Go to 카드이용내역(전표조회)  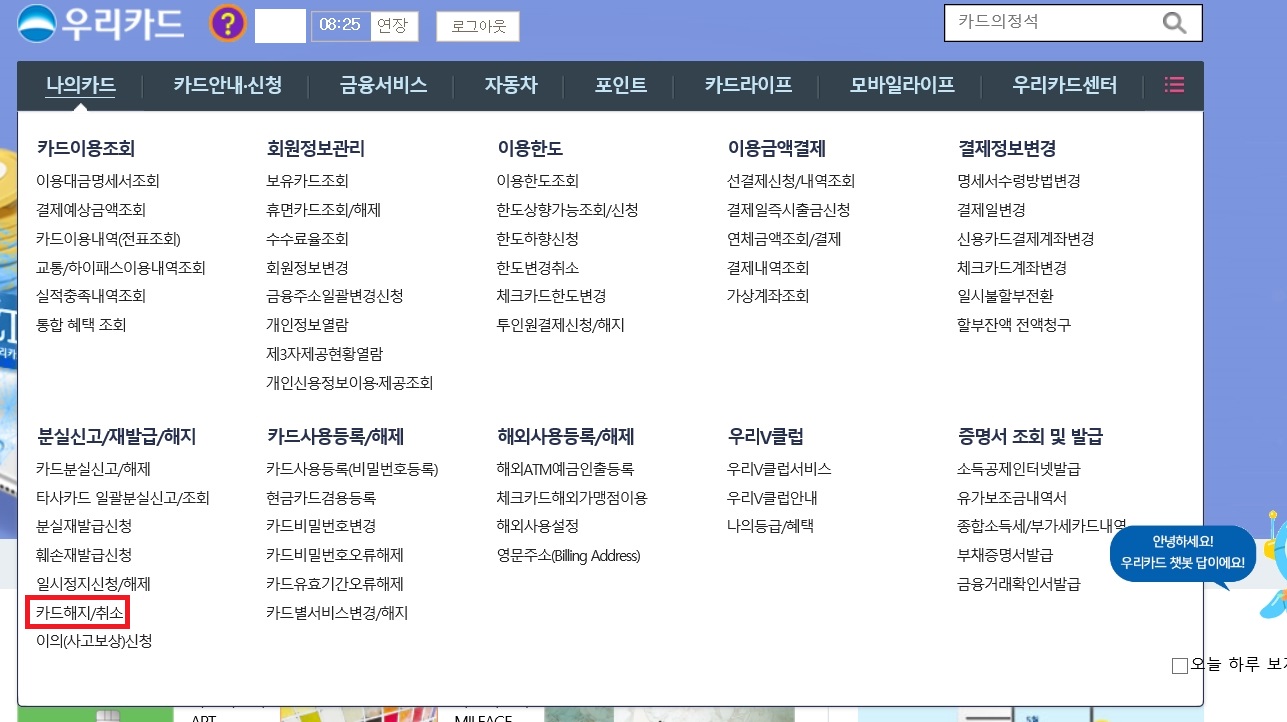(x=108, y=239)
